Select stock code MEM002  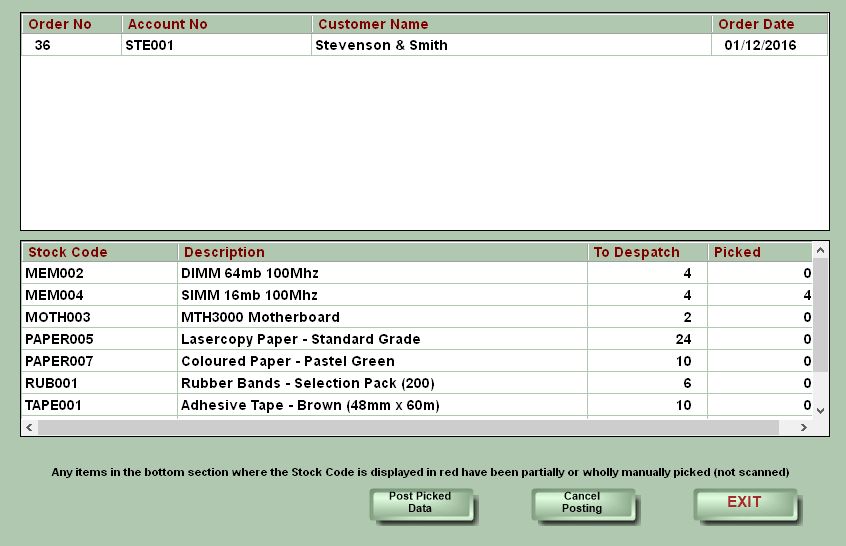point(100,274)
